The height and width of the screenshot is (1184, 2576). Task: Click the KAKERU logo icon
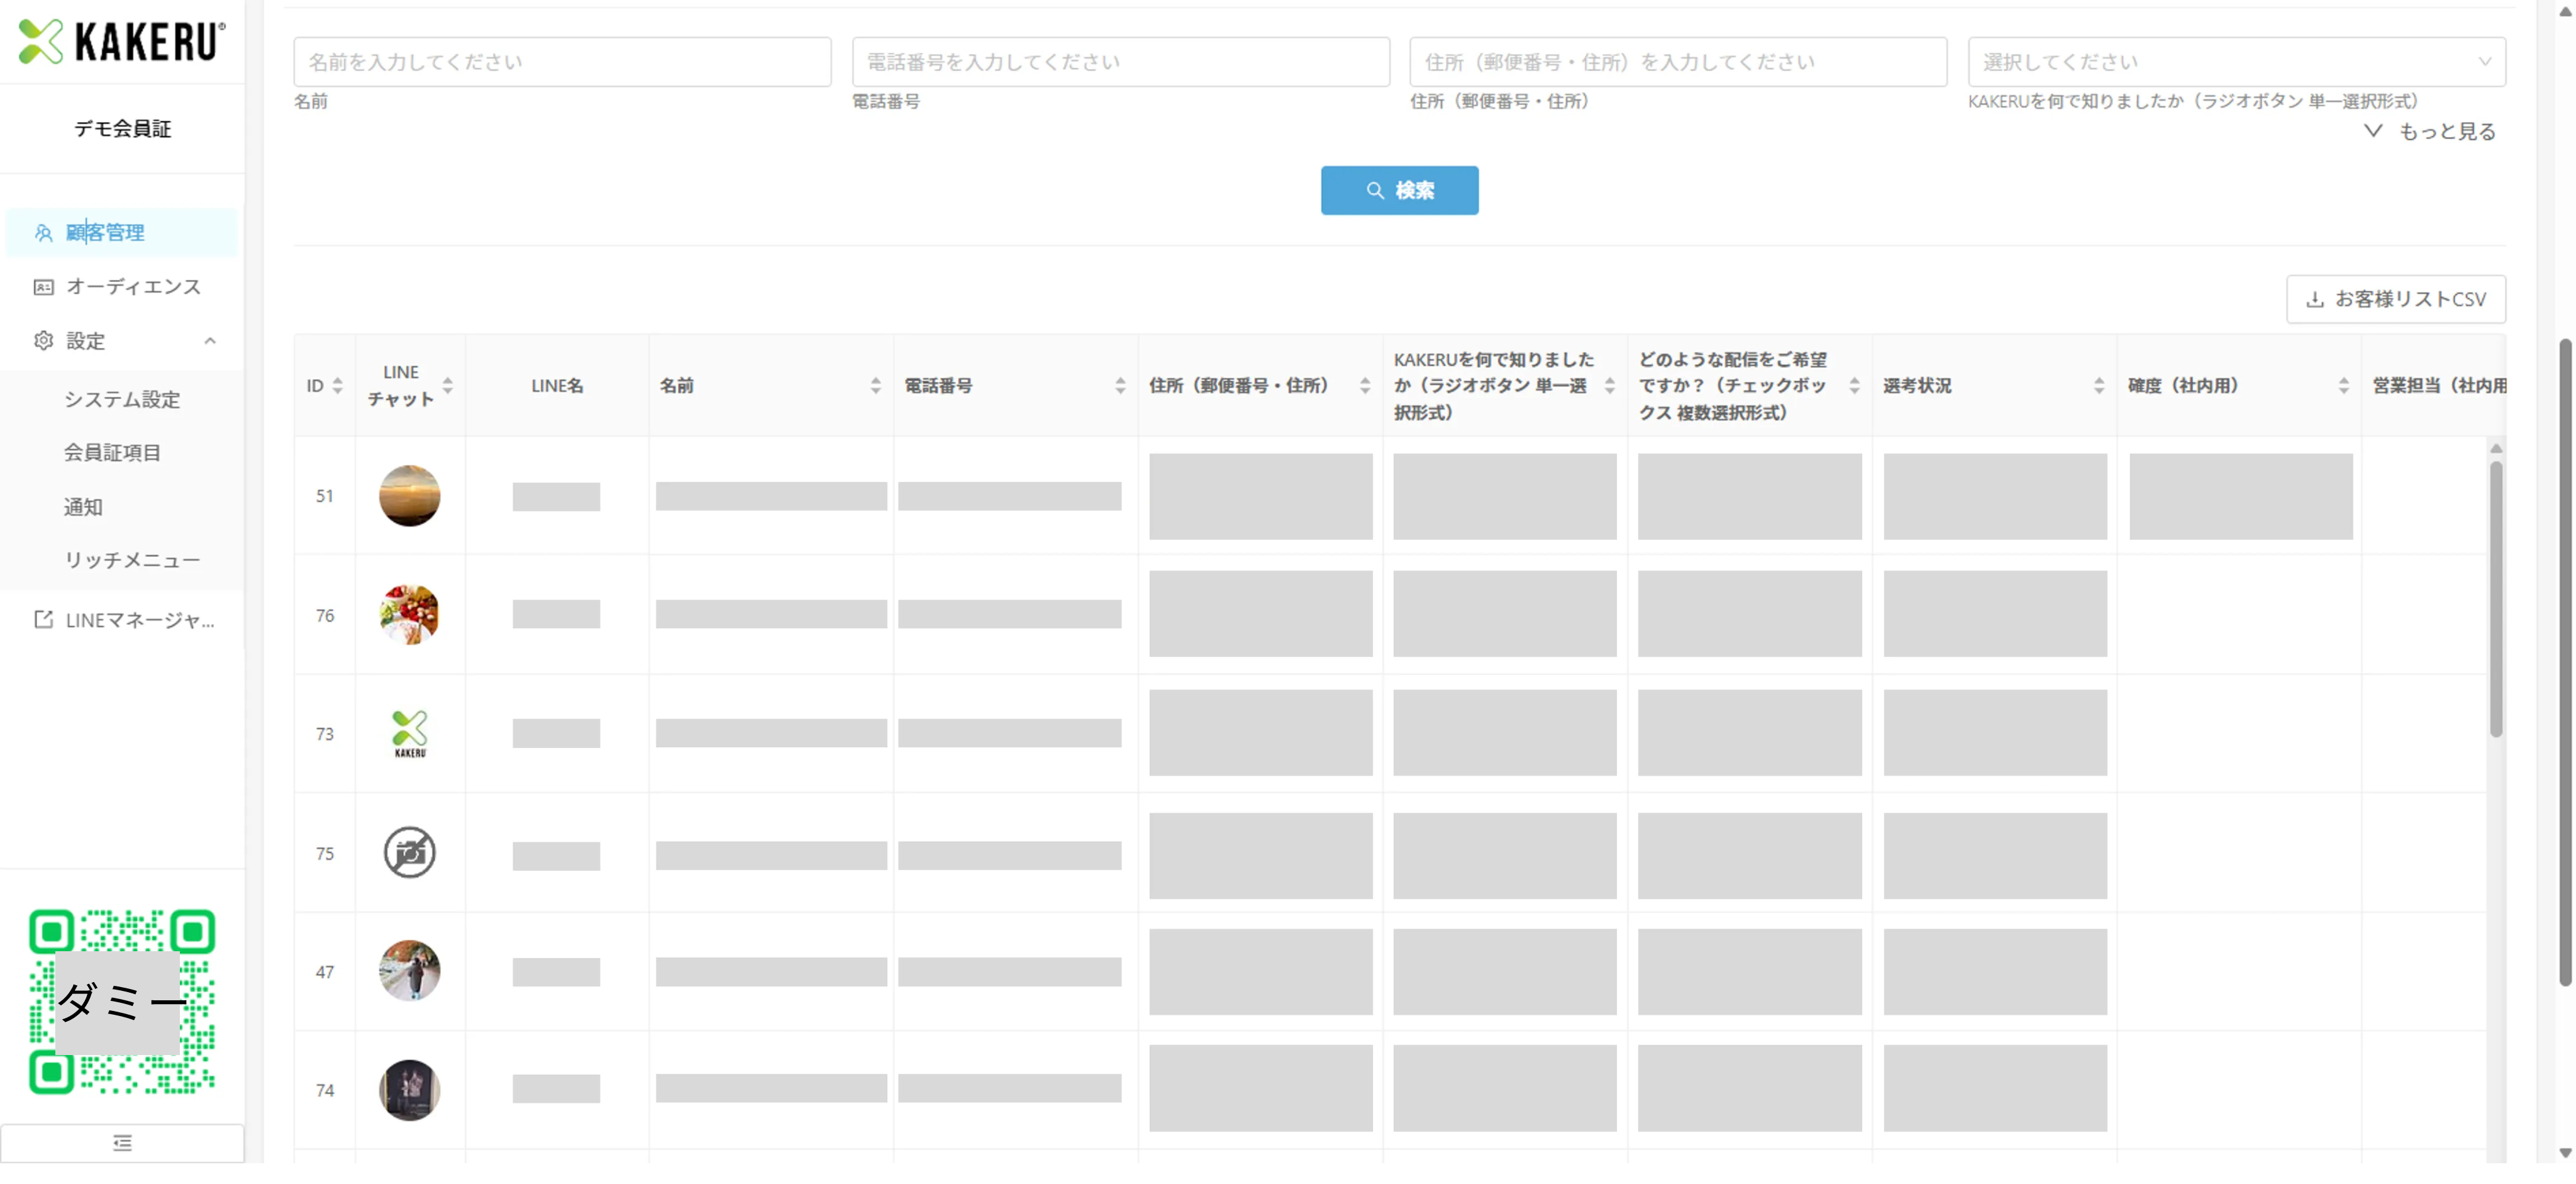(x=41, y=42)
